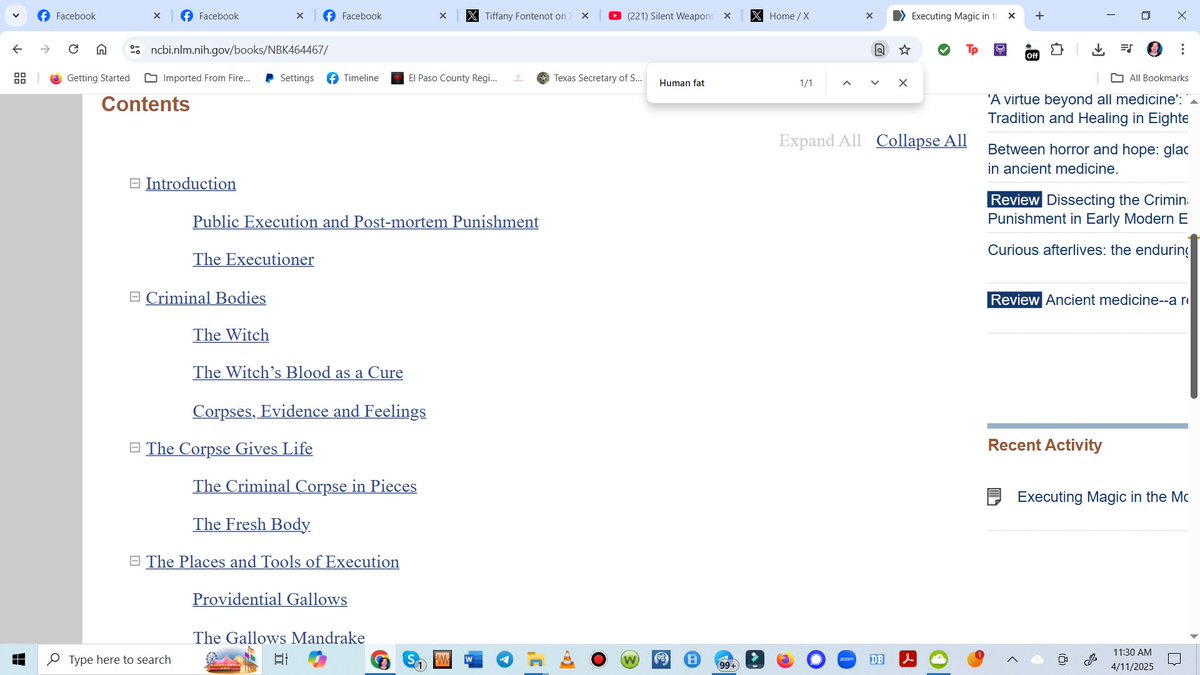Click the Expand All link
1200x675 pixels.
(x=820, y=141)
